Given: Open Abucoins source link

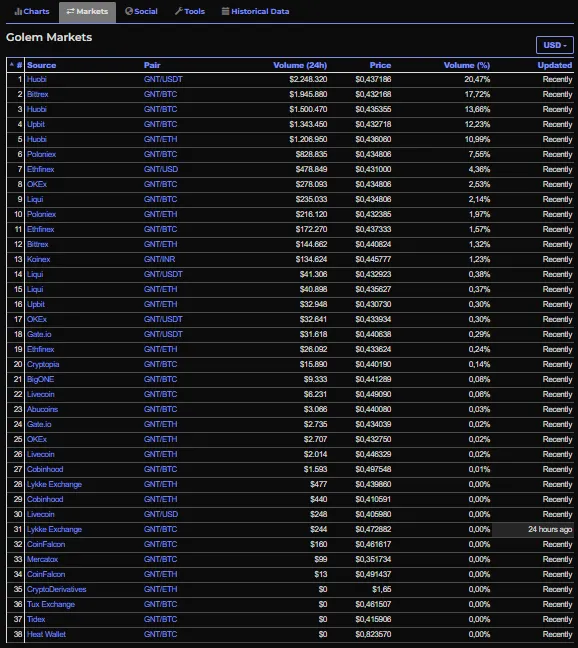Looking at the screenshot, I should pos(43,409).
